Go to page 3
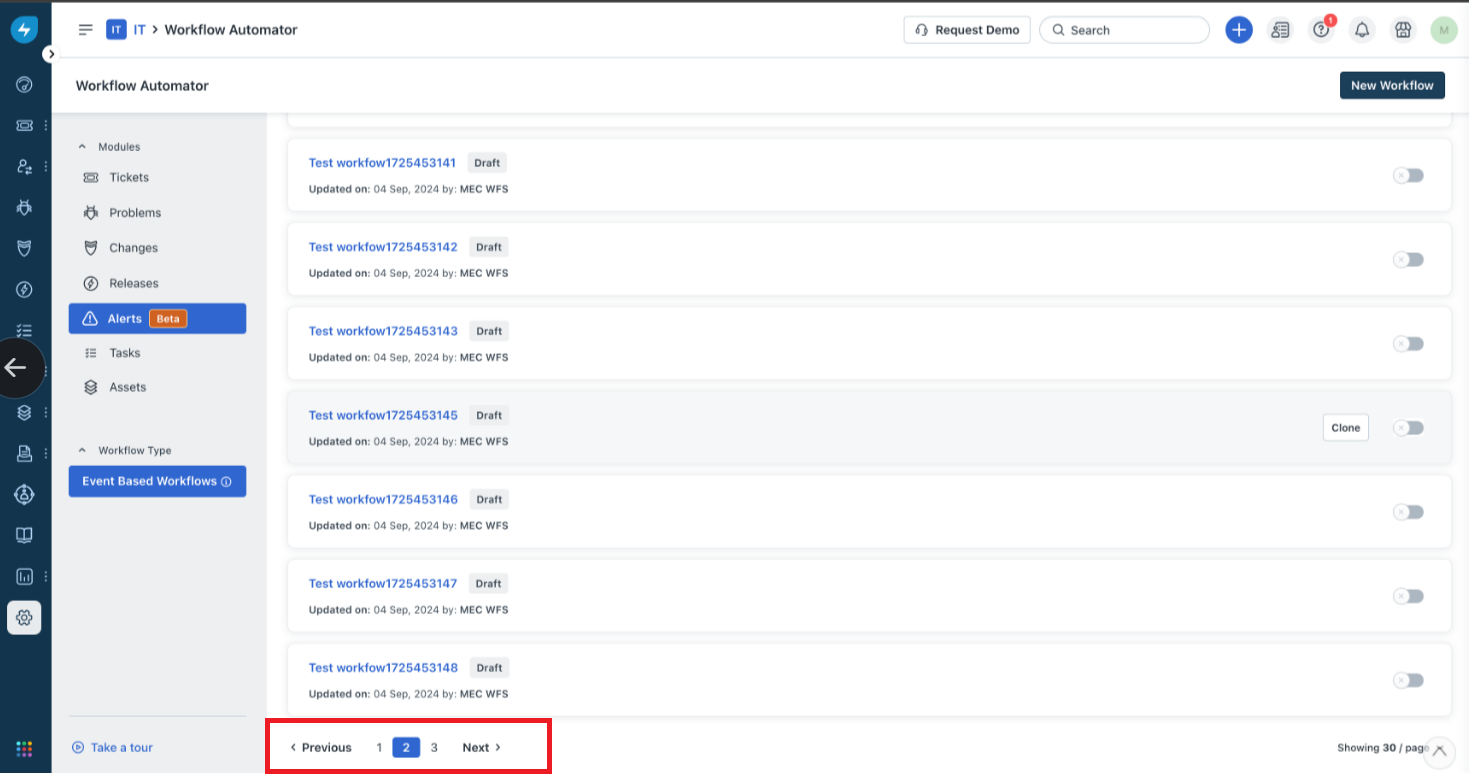The width and height of the screenshot is (1469, 777). click(434, 748)
